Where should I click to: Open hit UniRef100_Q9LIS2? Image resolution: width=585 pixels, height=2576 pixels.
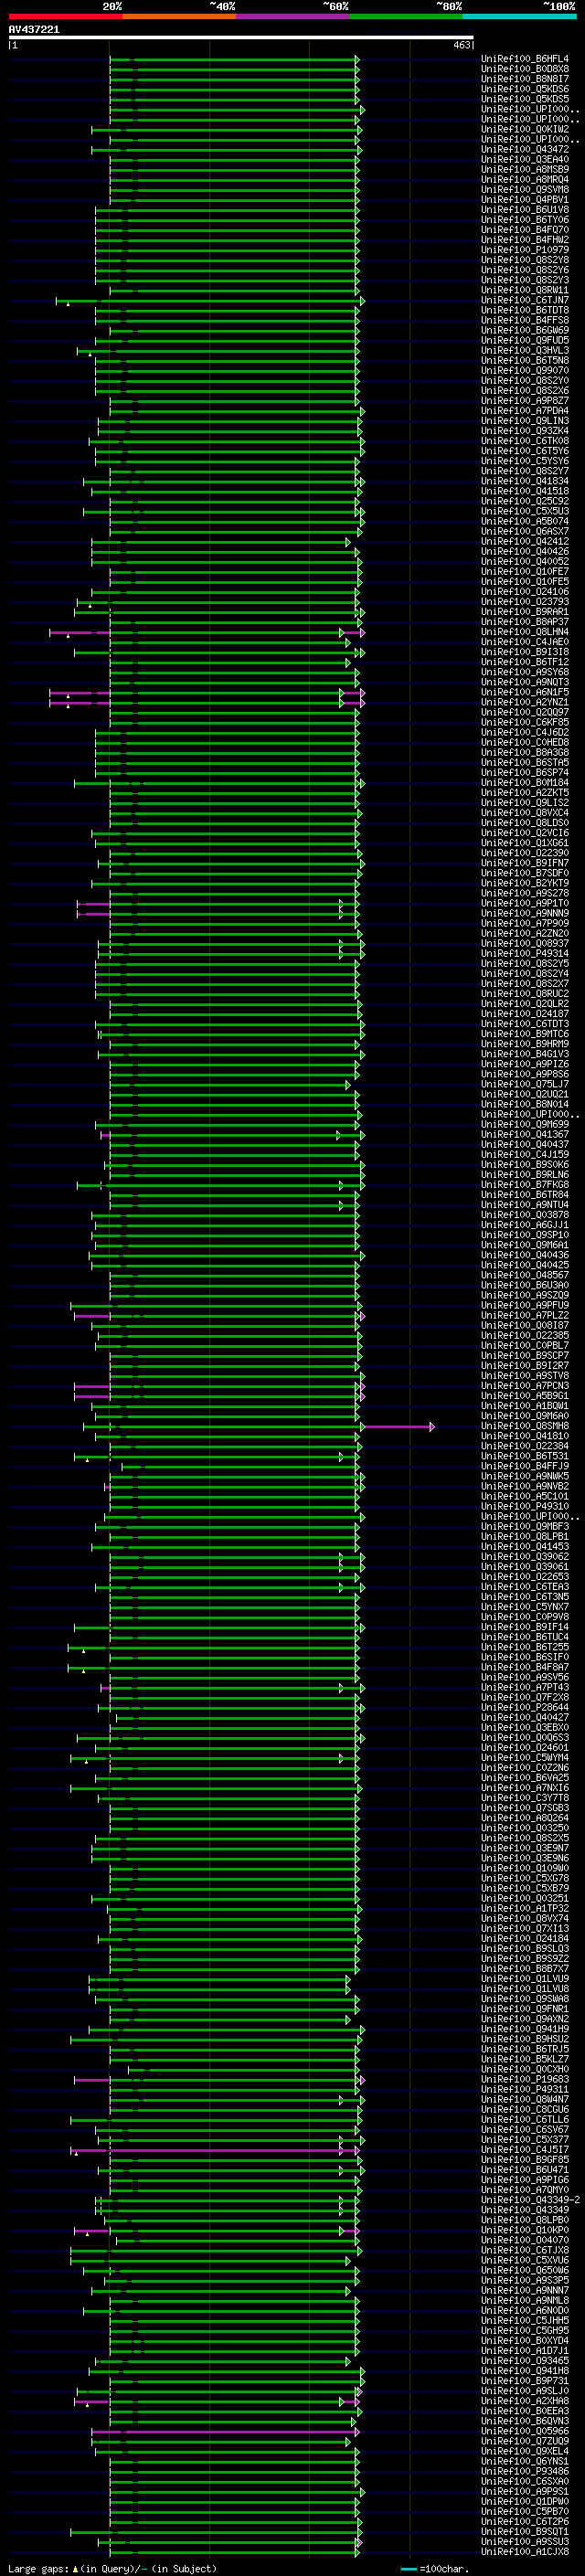coord(525,803)
